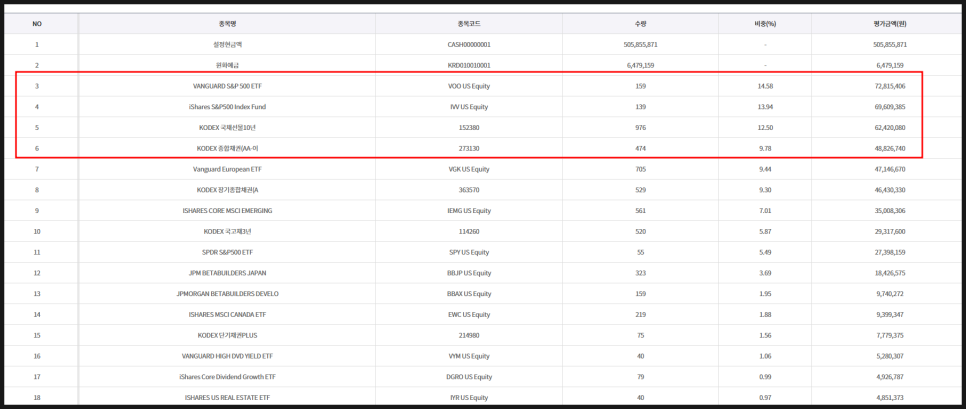Click the valuation amount 69,609,385
The height and width of the screenshot is (409, 966).
pos(888,107)
